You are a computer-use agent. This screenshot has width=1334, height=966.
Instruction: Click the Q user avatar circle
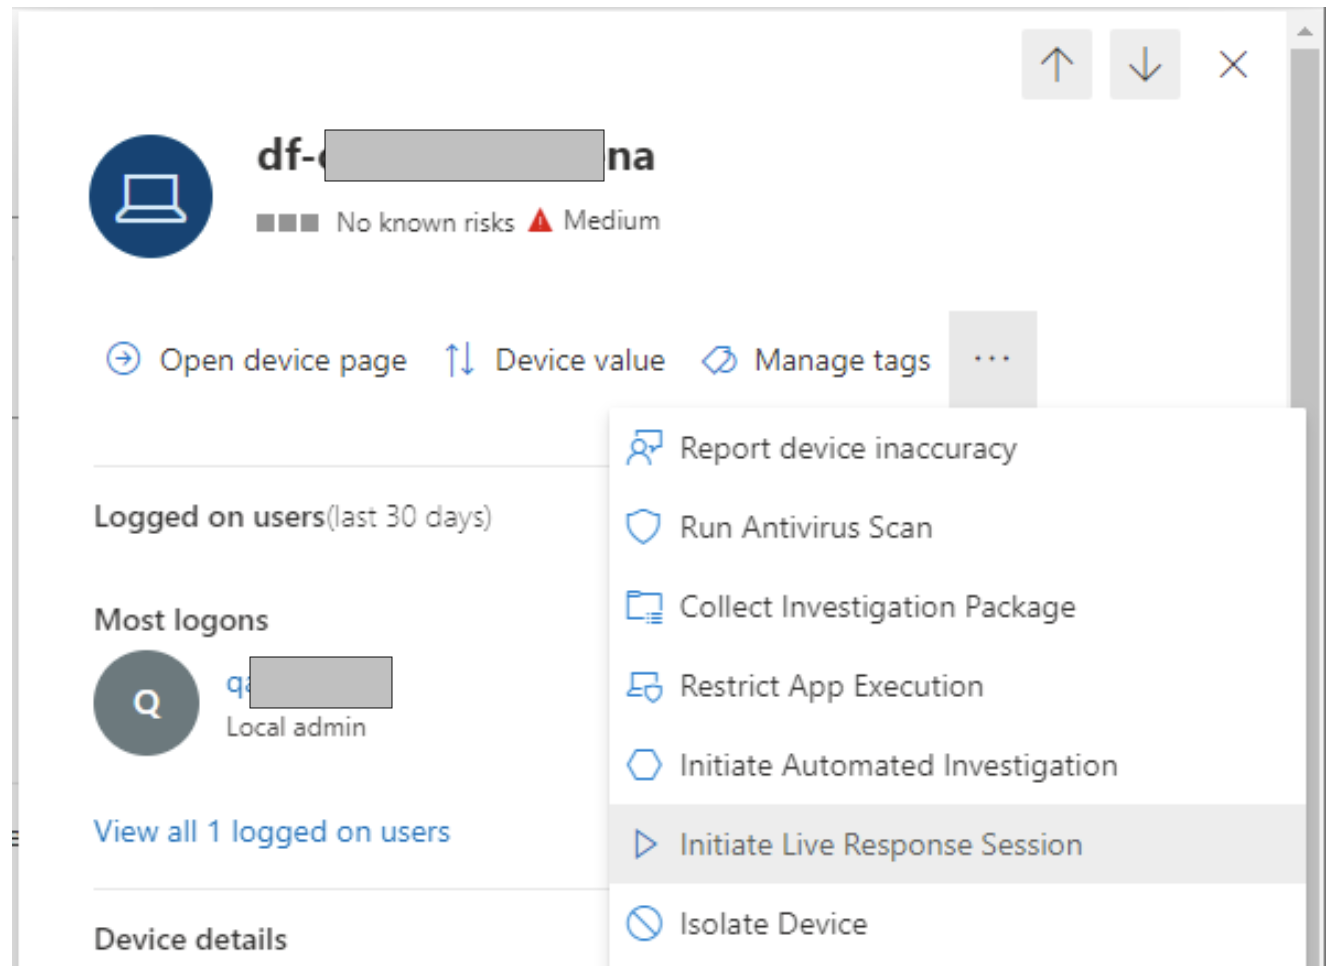tap(146, 703)
